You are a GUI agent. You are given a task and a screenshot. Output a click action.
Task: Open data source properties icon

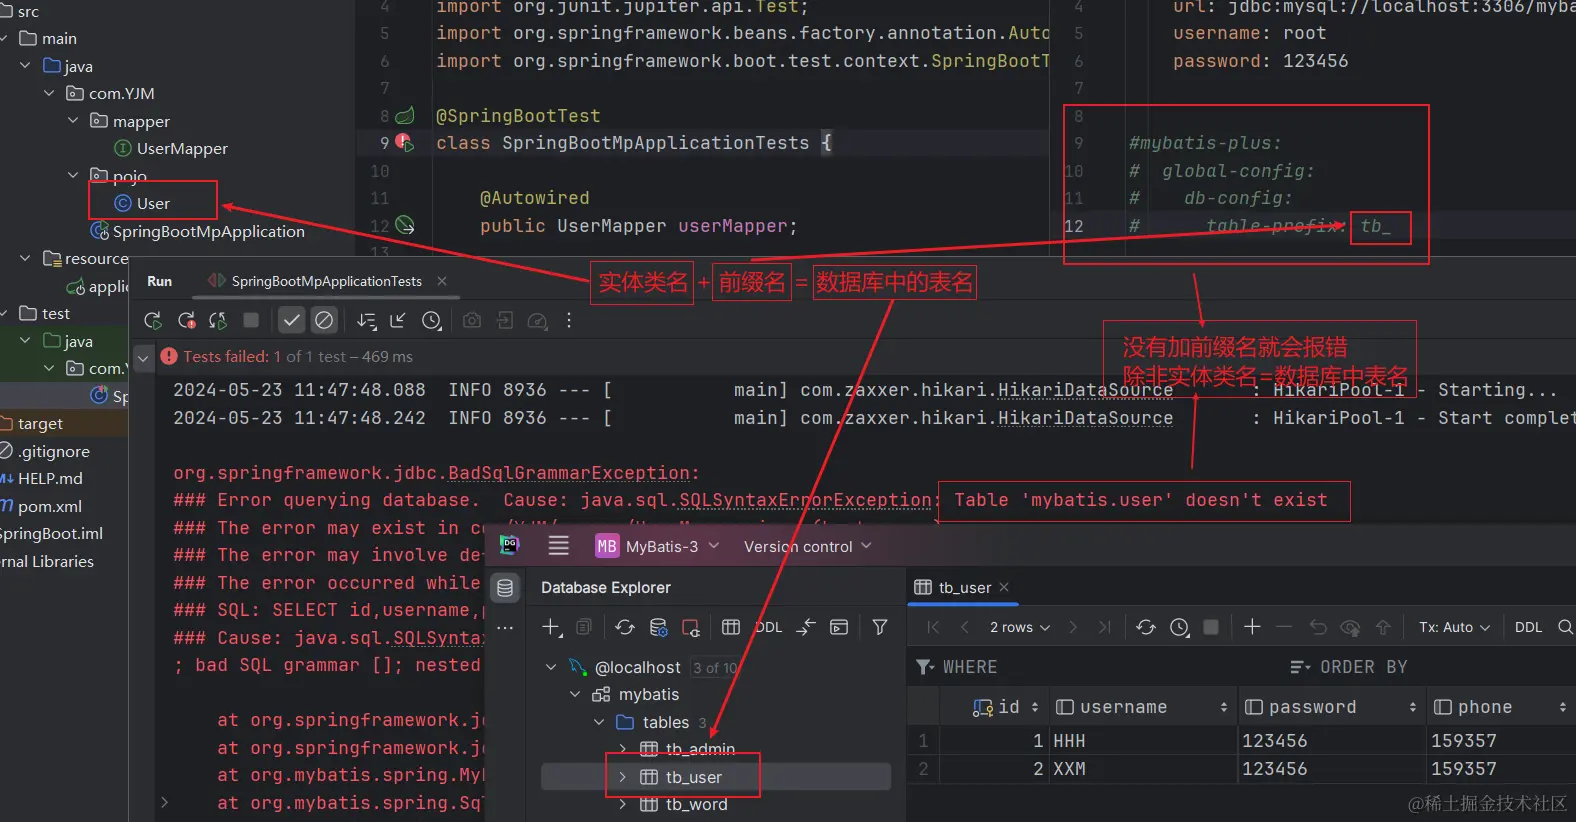pos(658,627)
